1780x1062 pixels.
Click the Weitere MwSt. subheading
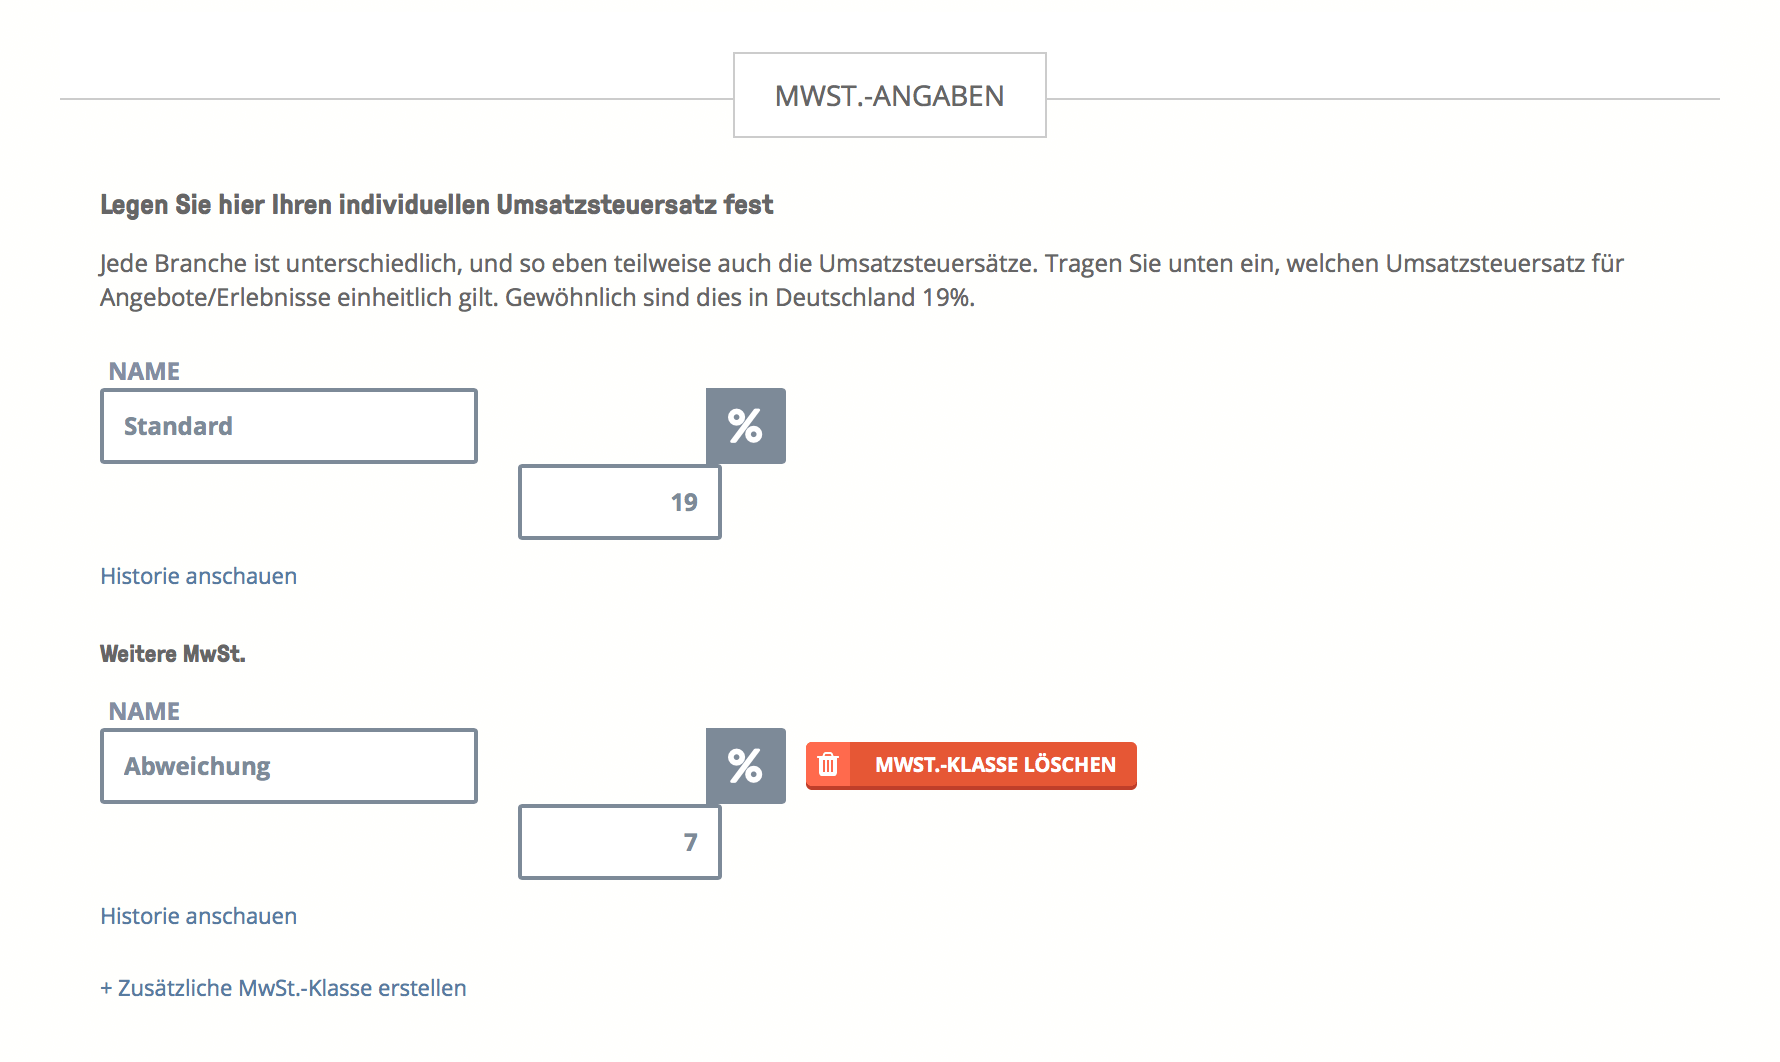pyautogui.click(x=173, y=654)
